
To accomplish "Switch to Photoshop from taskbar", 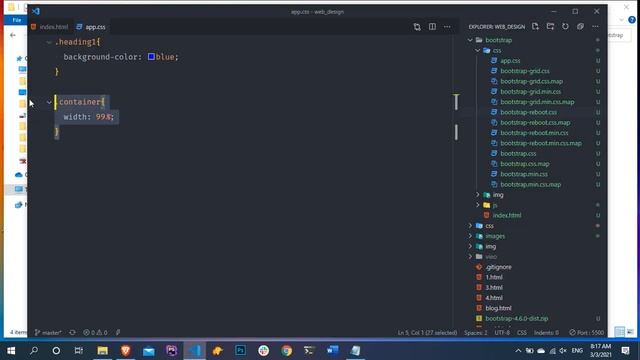I will (240, 351).
